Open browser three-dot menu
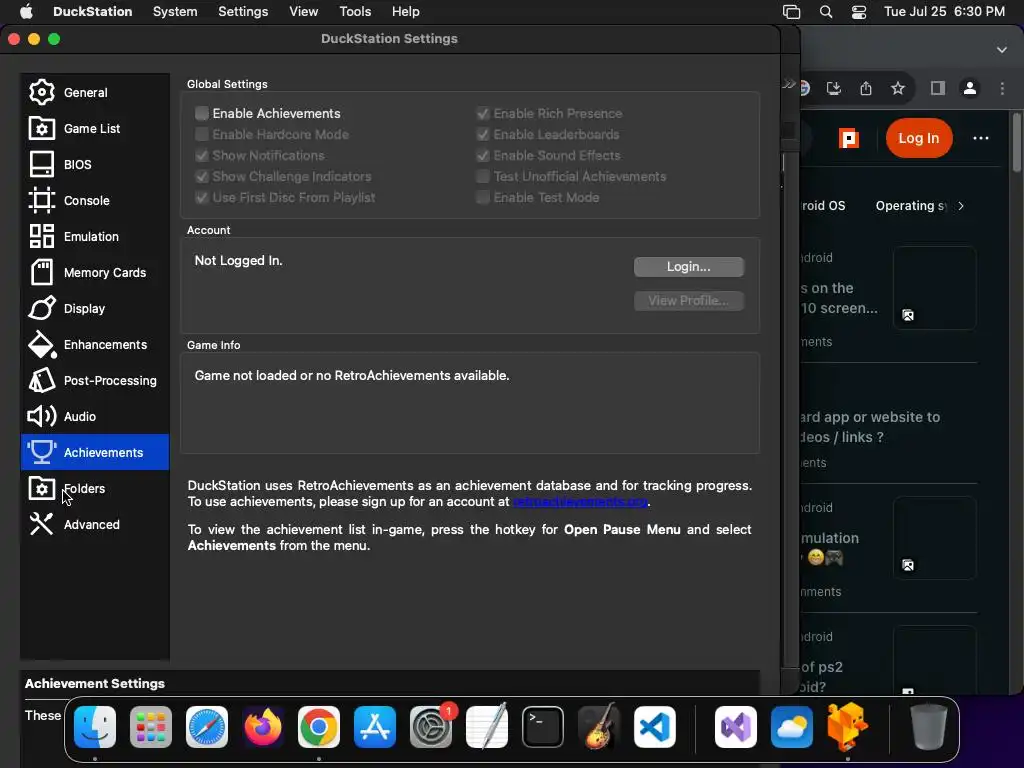Image resolution: width=1024 pixels, height=768 pixels. coord(1002,88)
